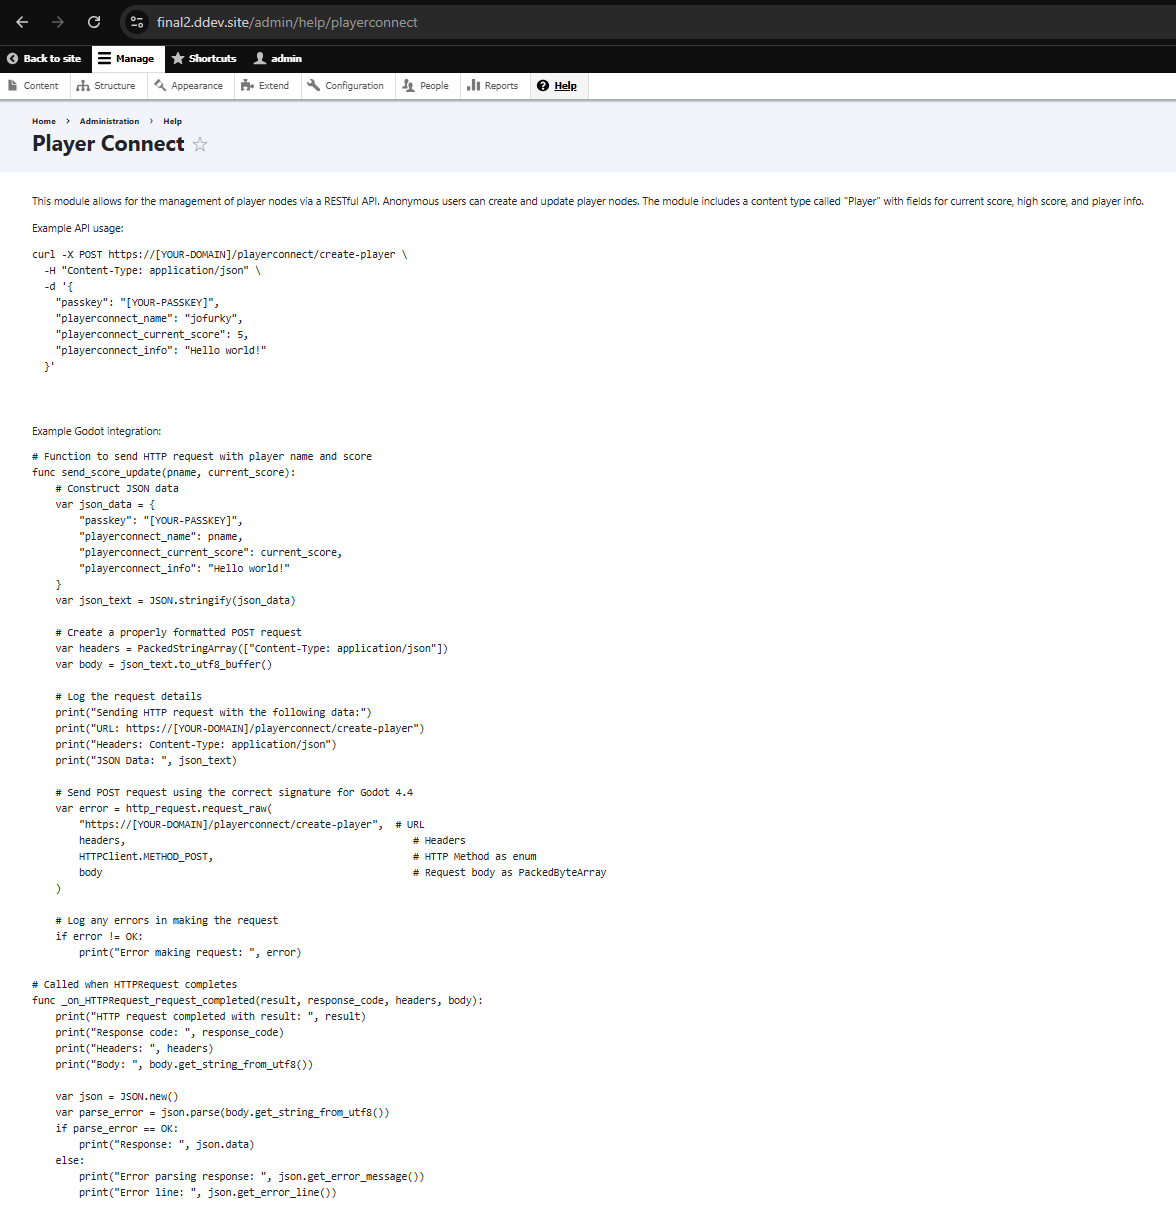The width and height of the screenshot is (1176, 1224).
Task: Open Configuration in the admin menu
Action: (346, 86)
